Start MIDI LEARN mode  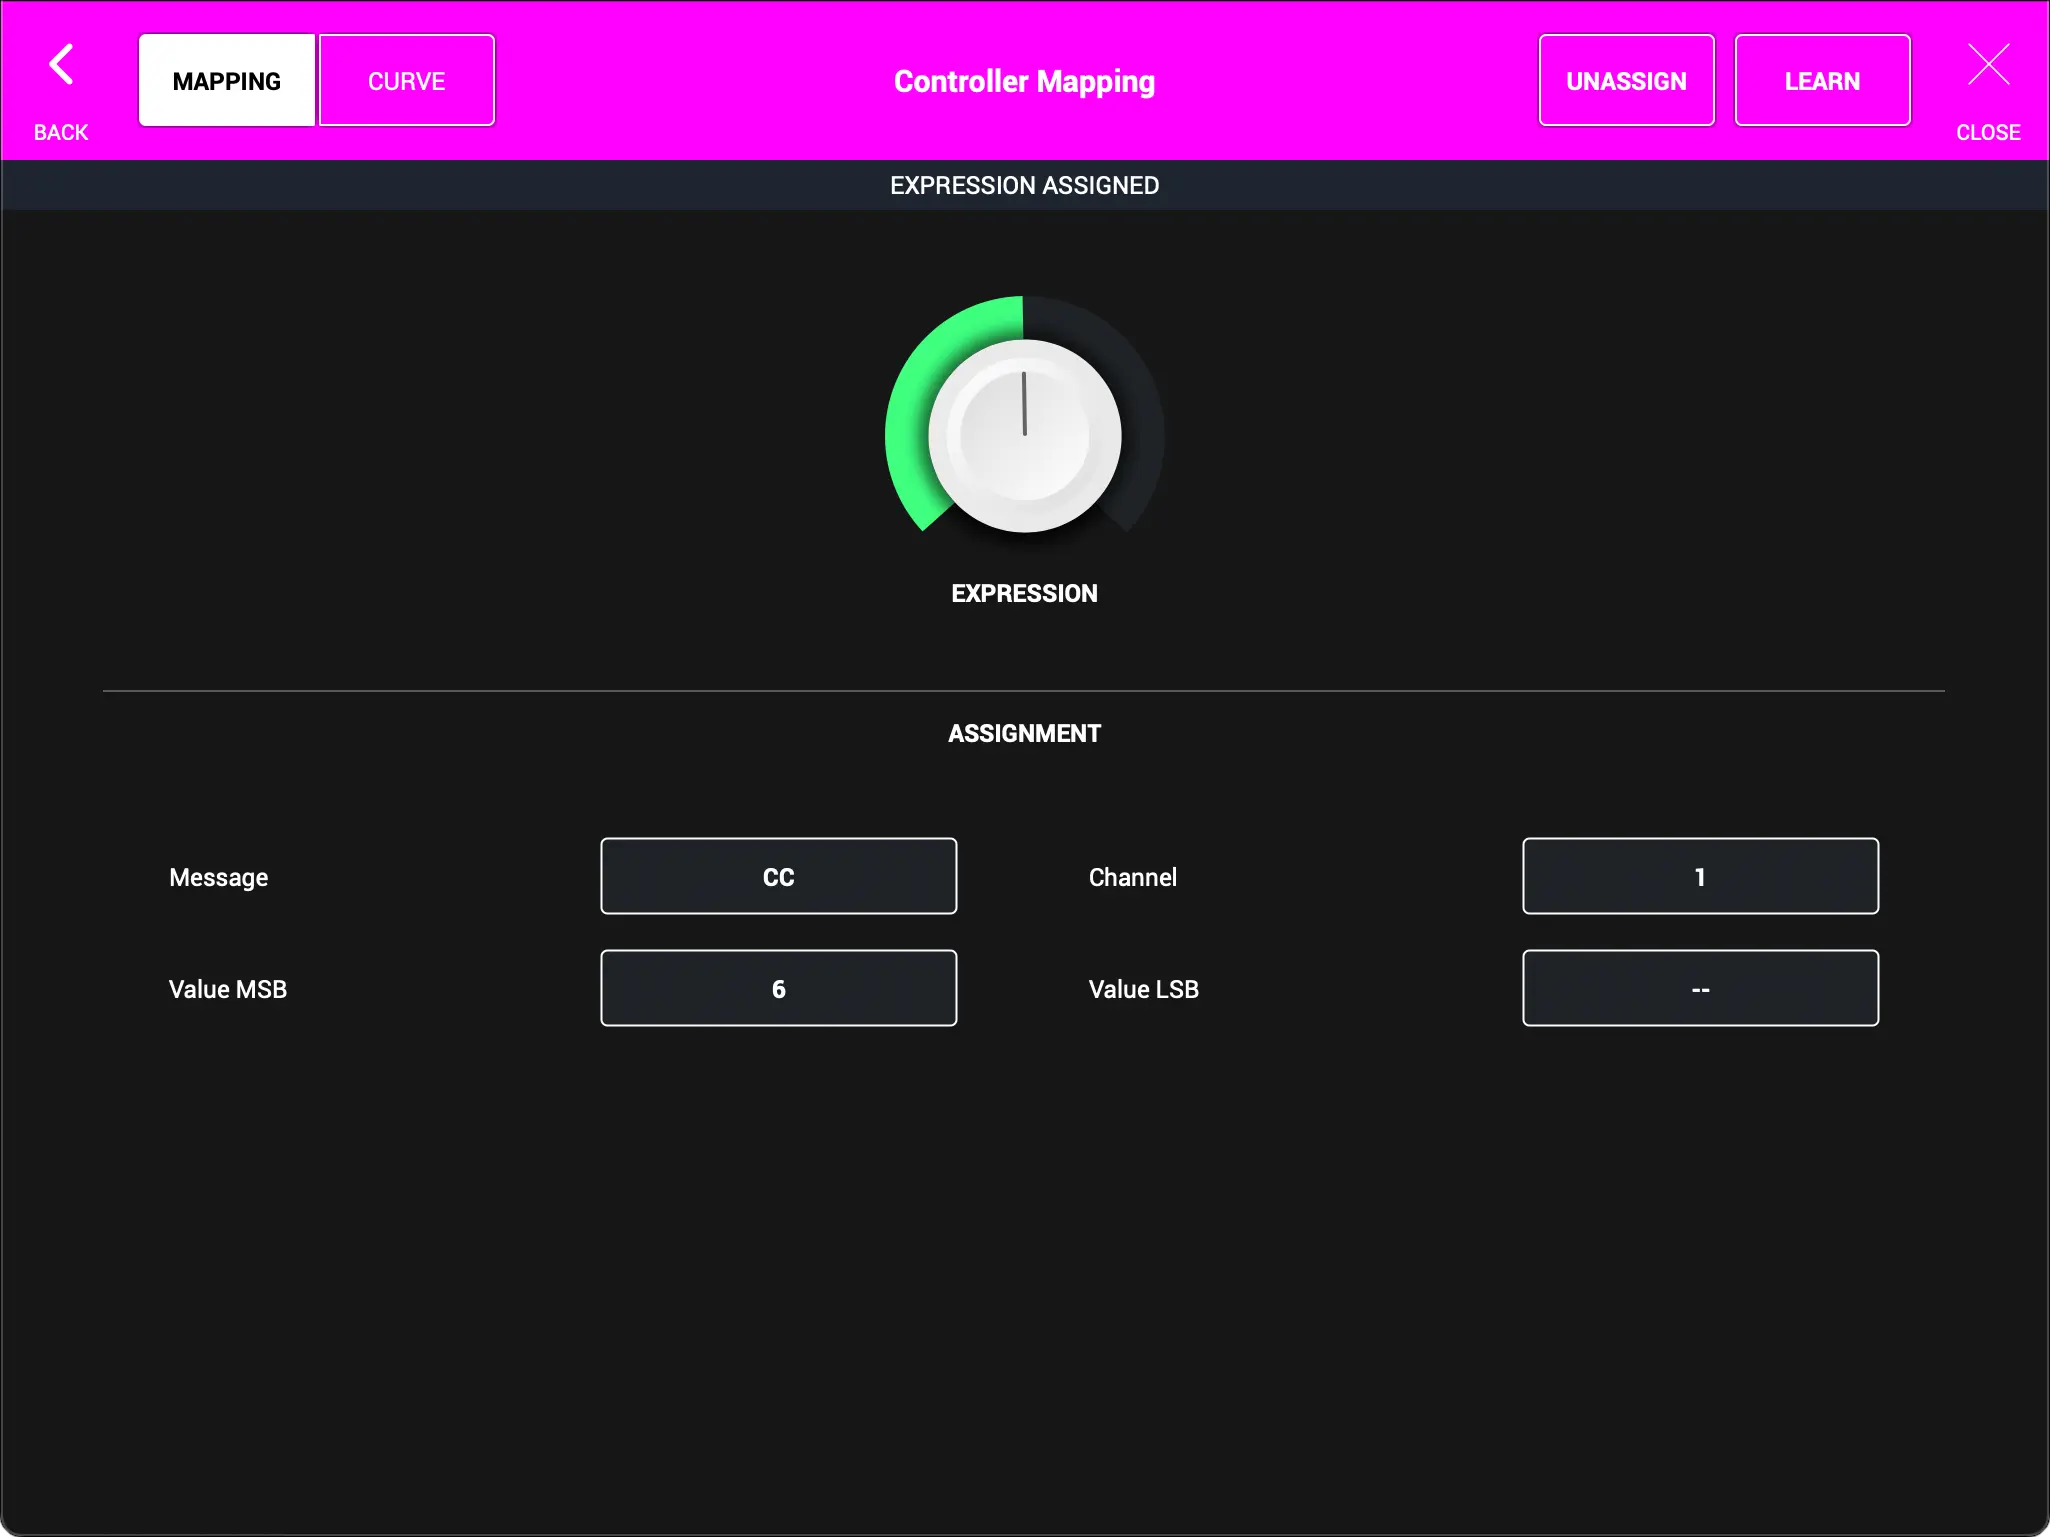tap(1821, 81)
